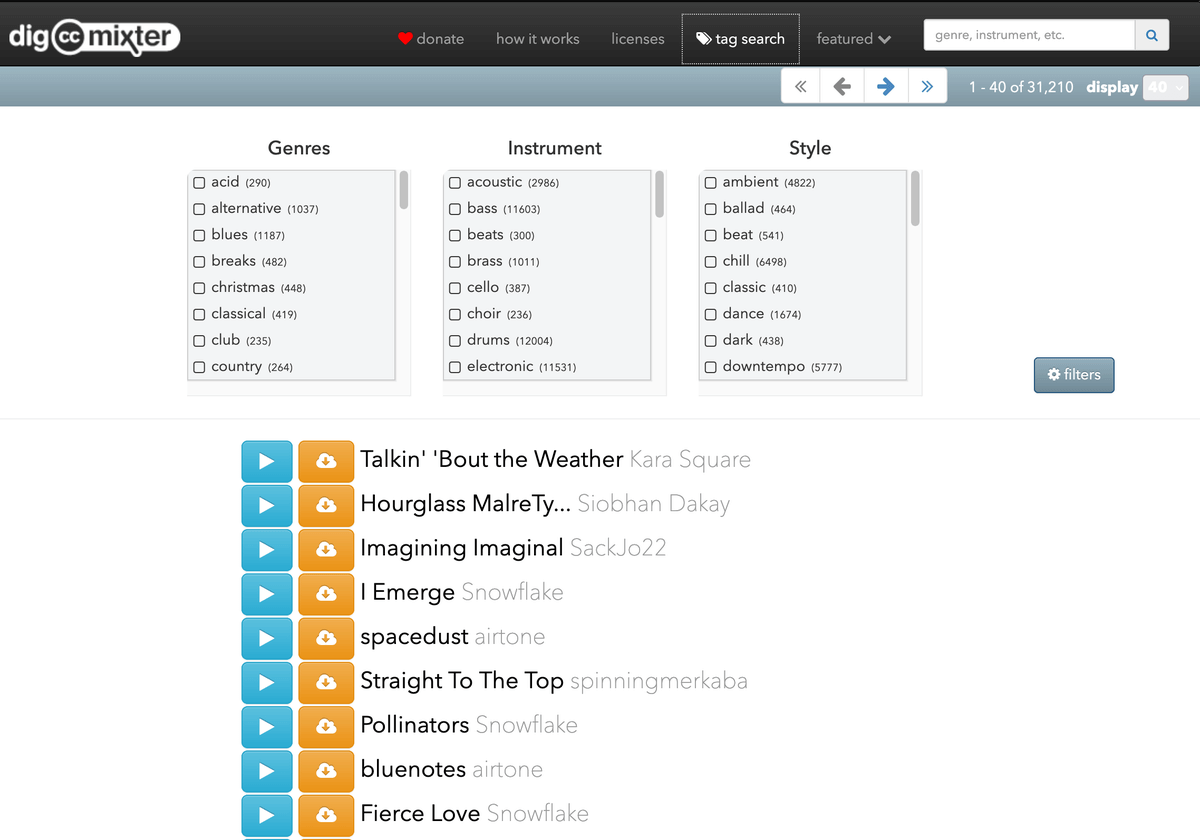Viewport: 1200px width, 840px height.
Task: Jump to first page double arrow
Action: 800,87
